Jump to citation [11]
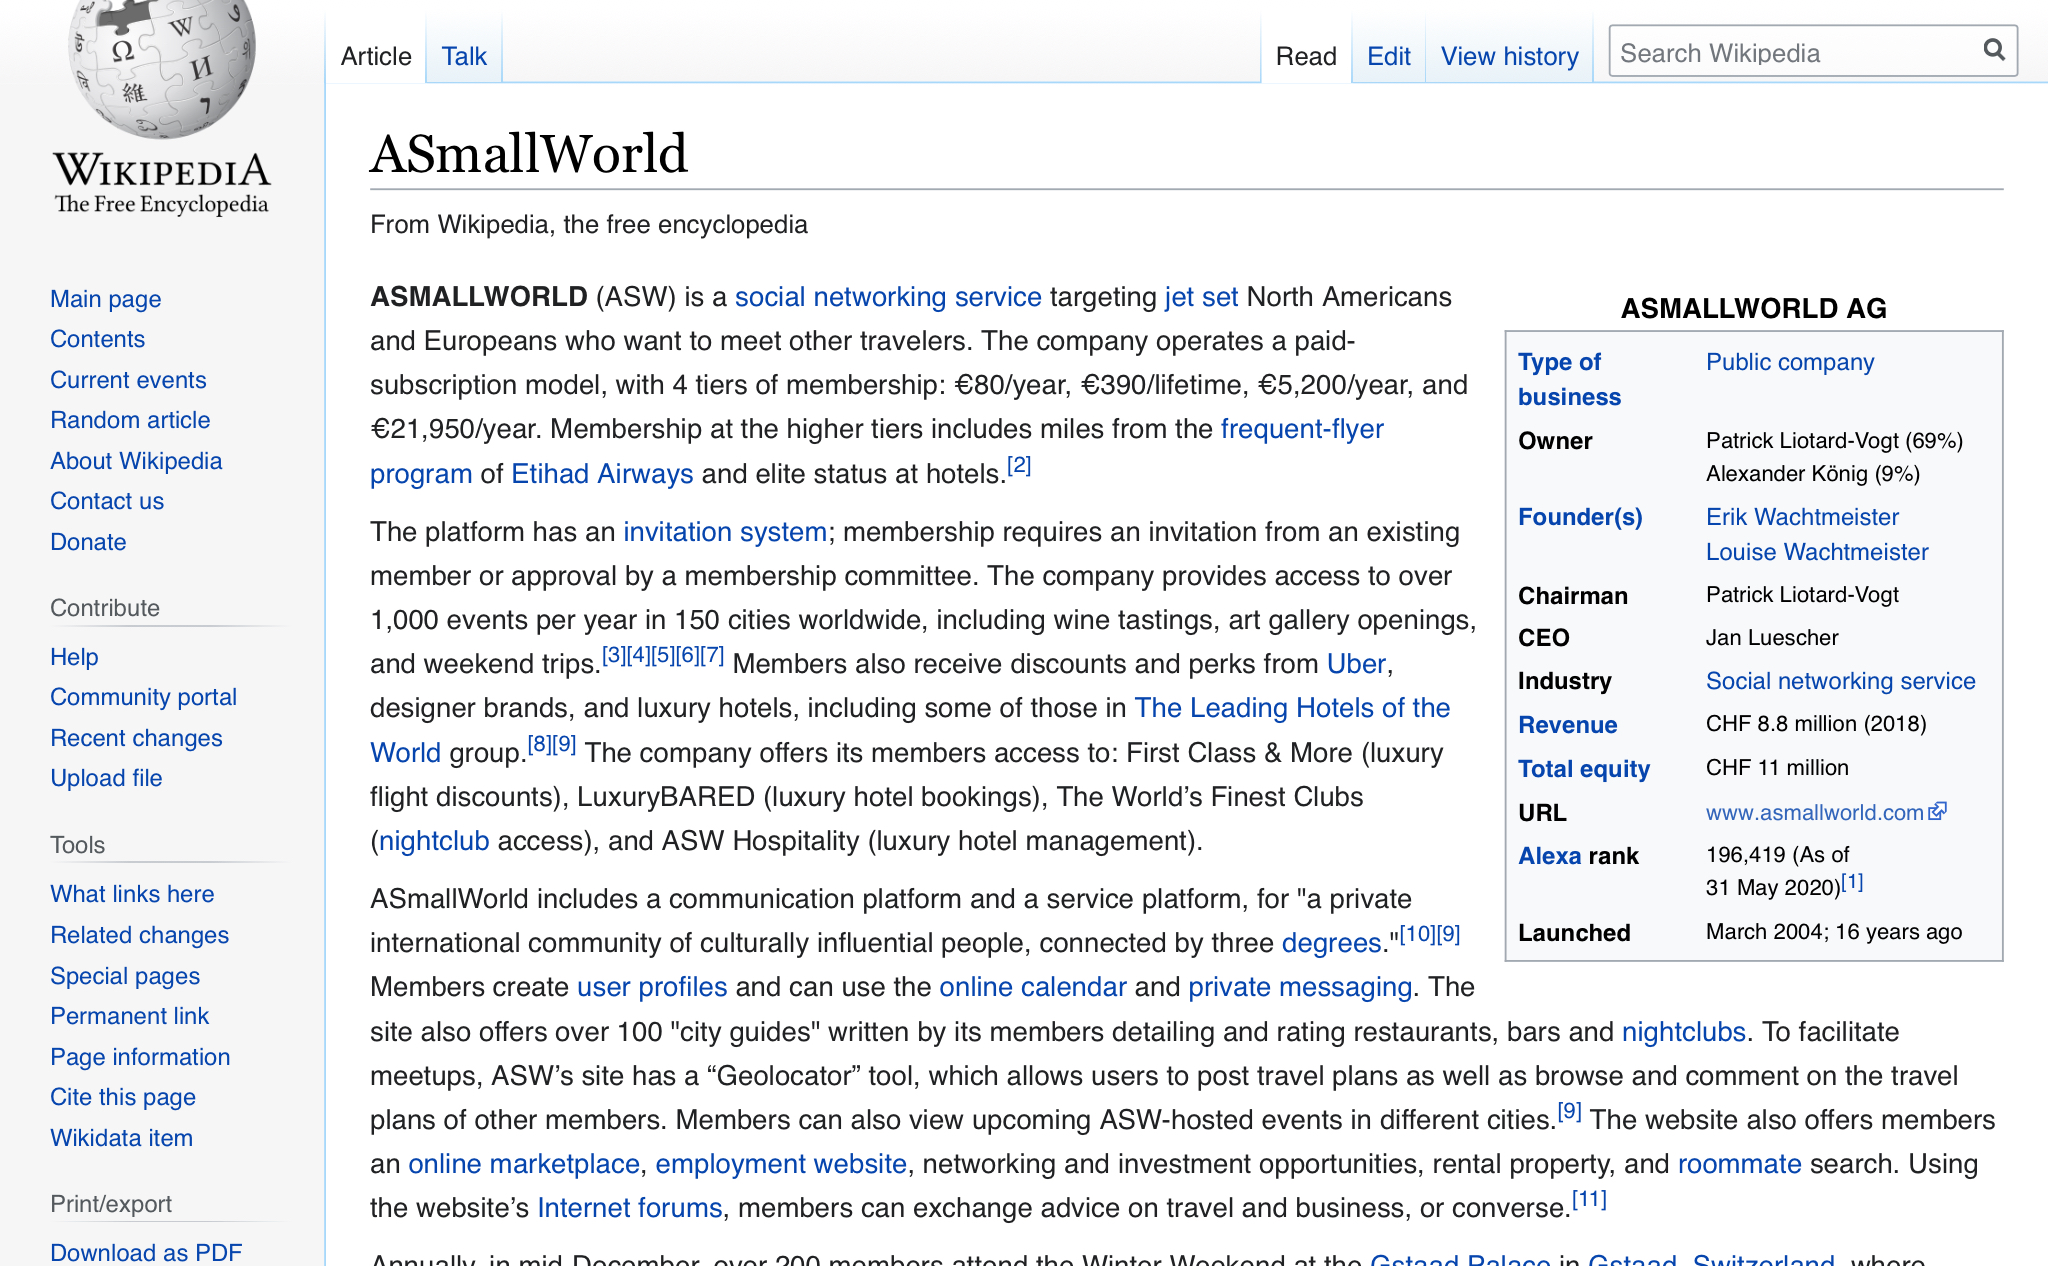This screenshot has width=2048, height=1266. (1589, 1199)
